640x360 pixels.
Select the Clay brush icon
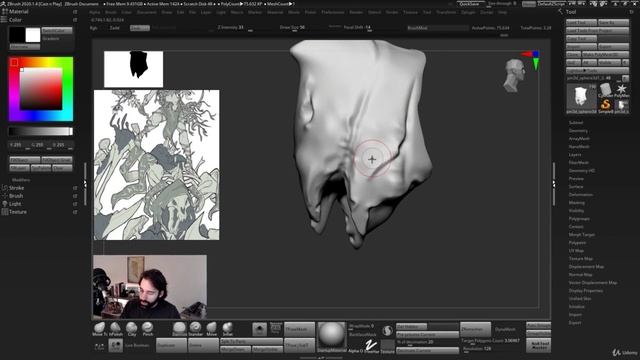(131, 328)
